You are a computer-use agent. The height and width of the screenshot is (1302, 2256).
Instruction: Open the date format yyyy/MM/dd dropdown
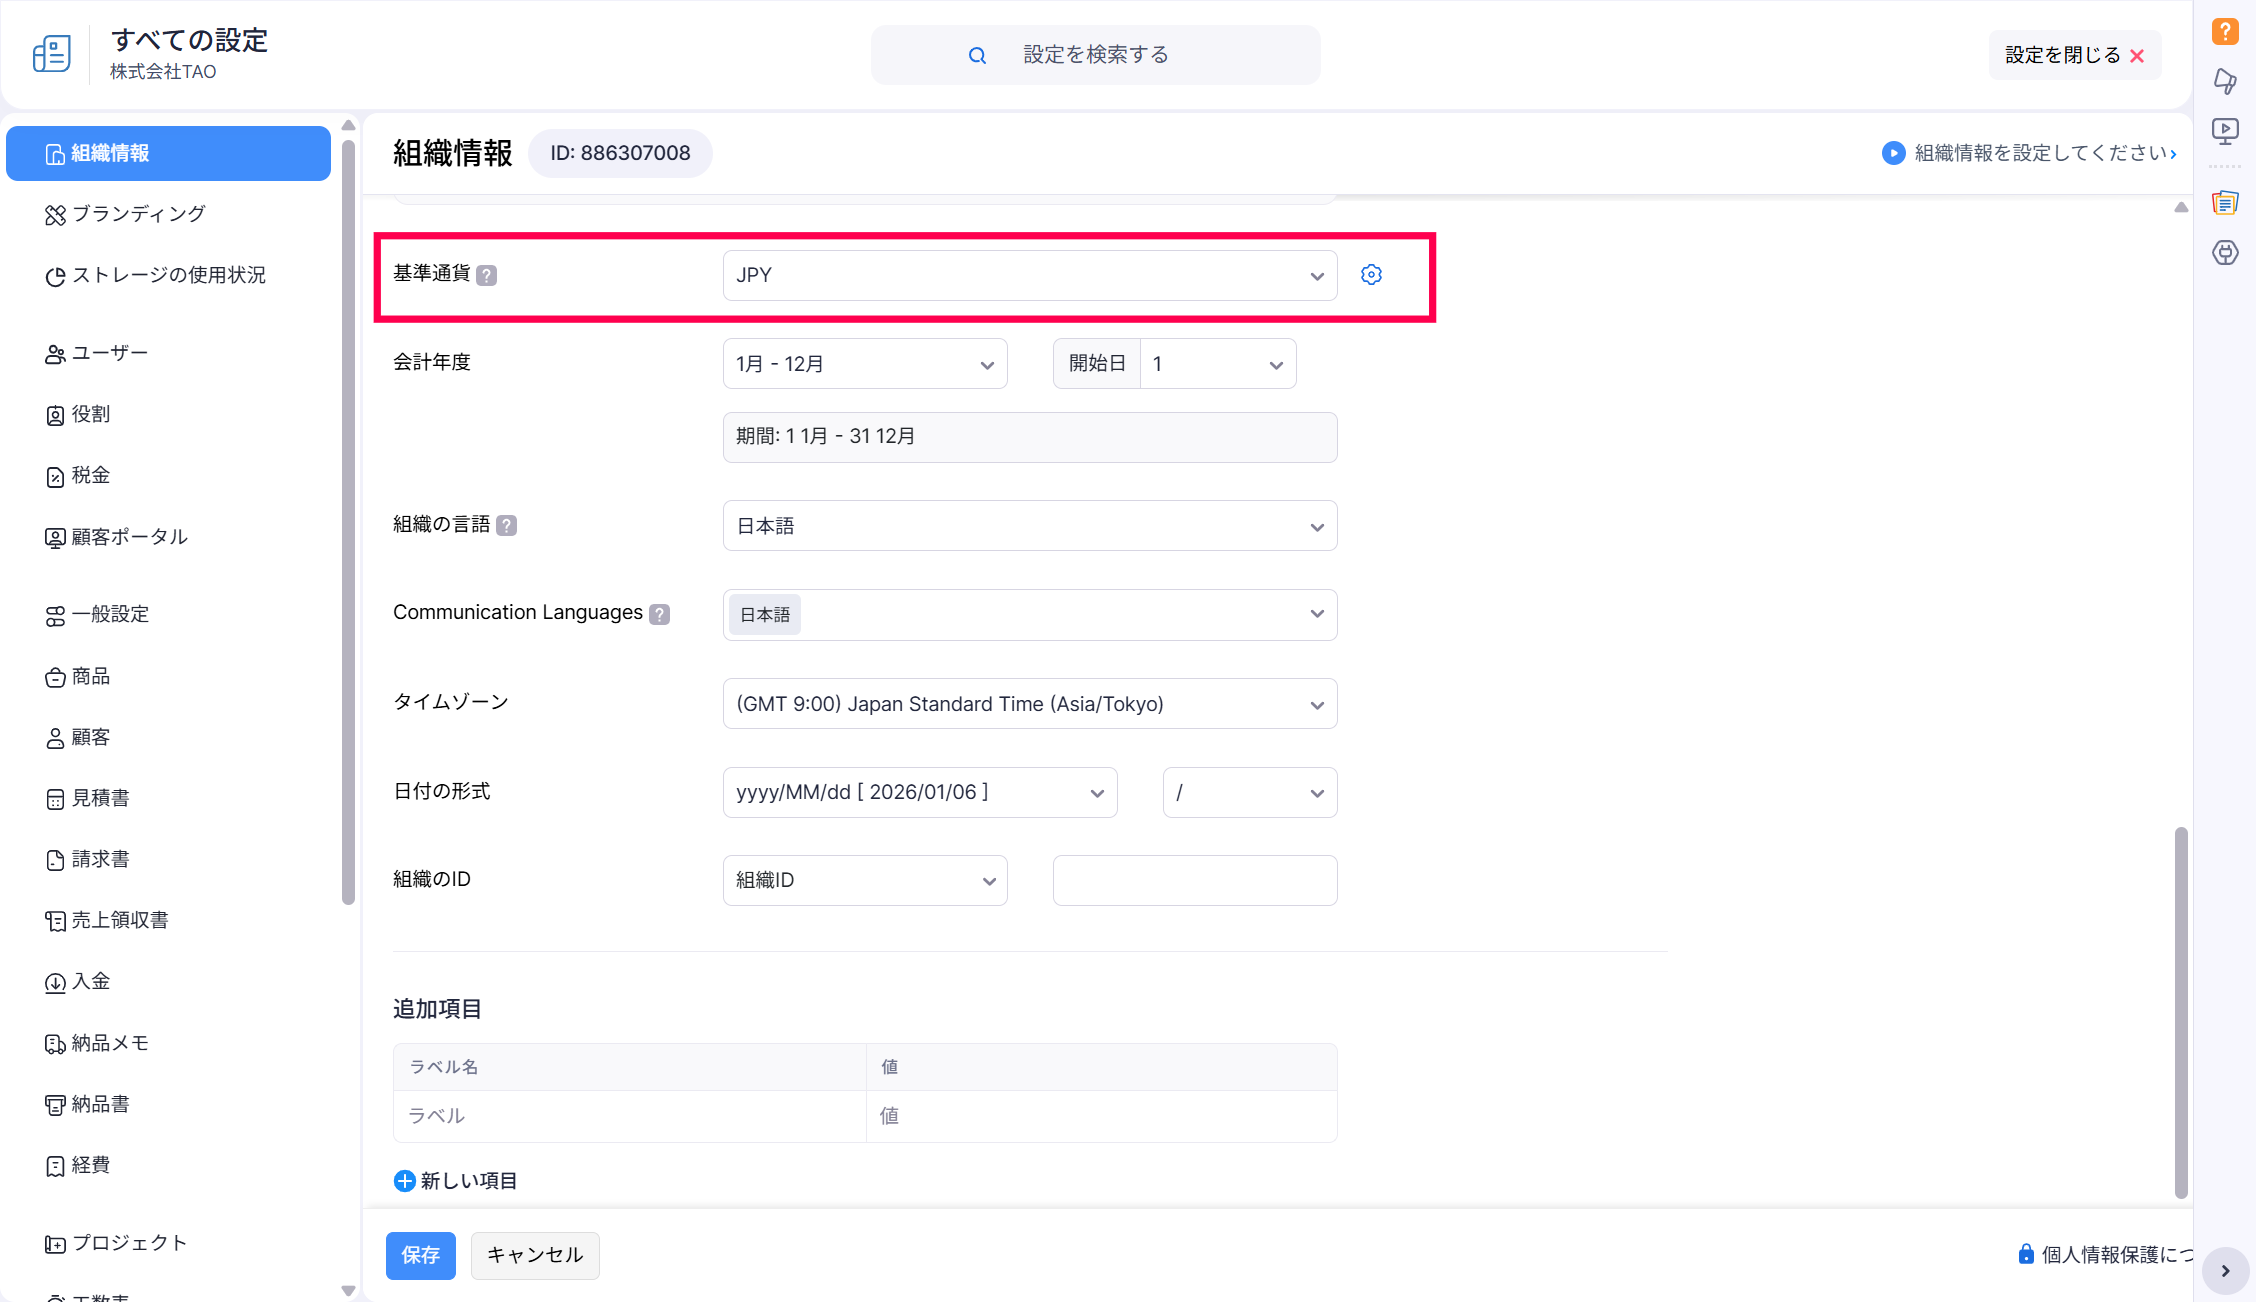[x=919, y=793]
